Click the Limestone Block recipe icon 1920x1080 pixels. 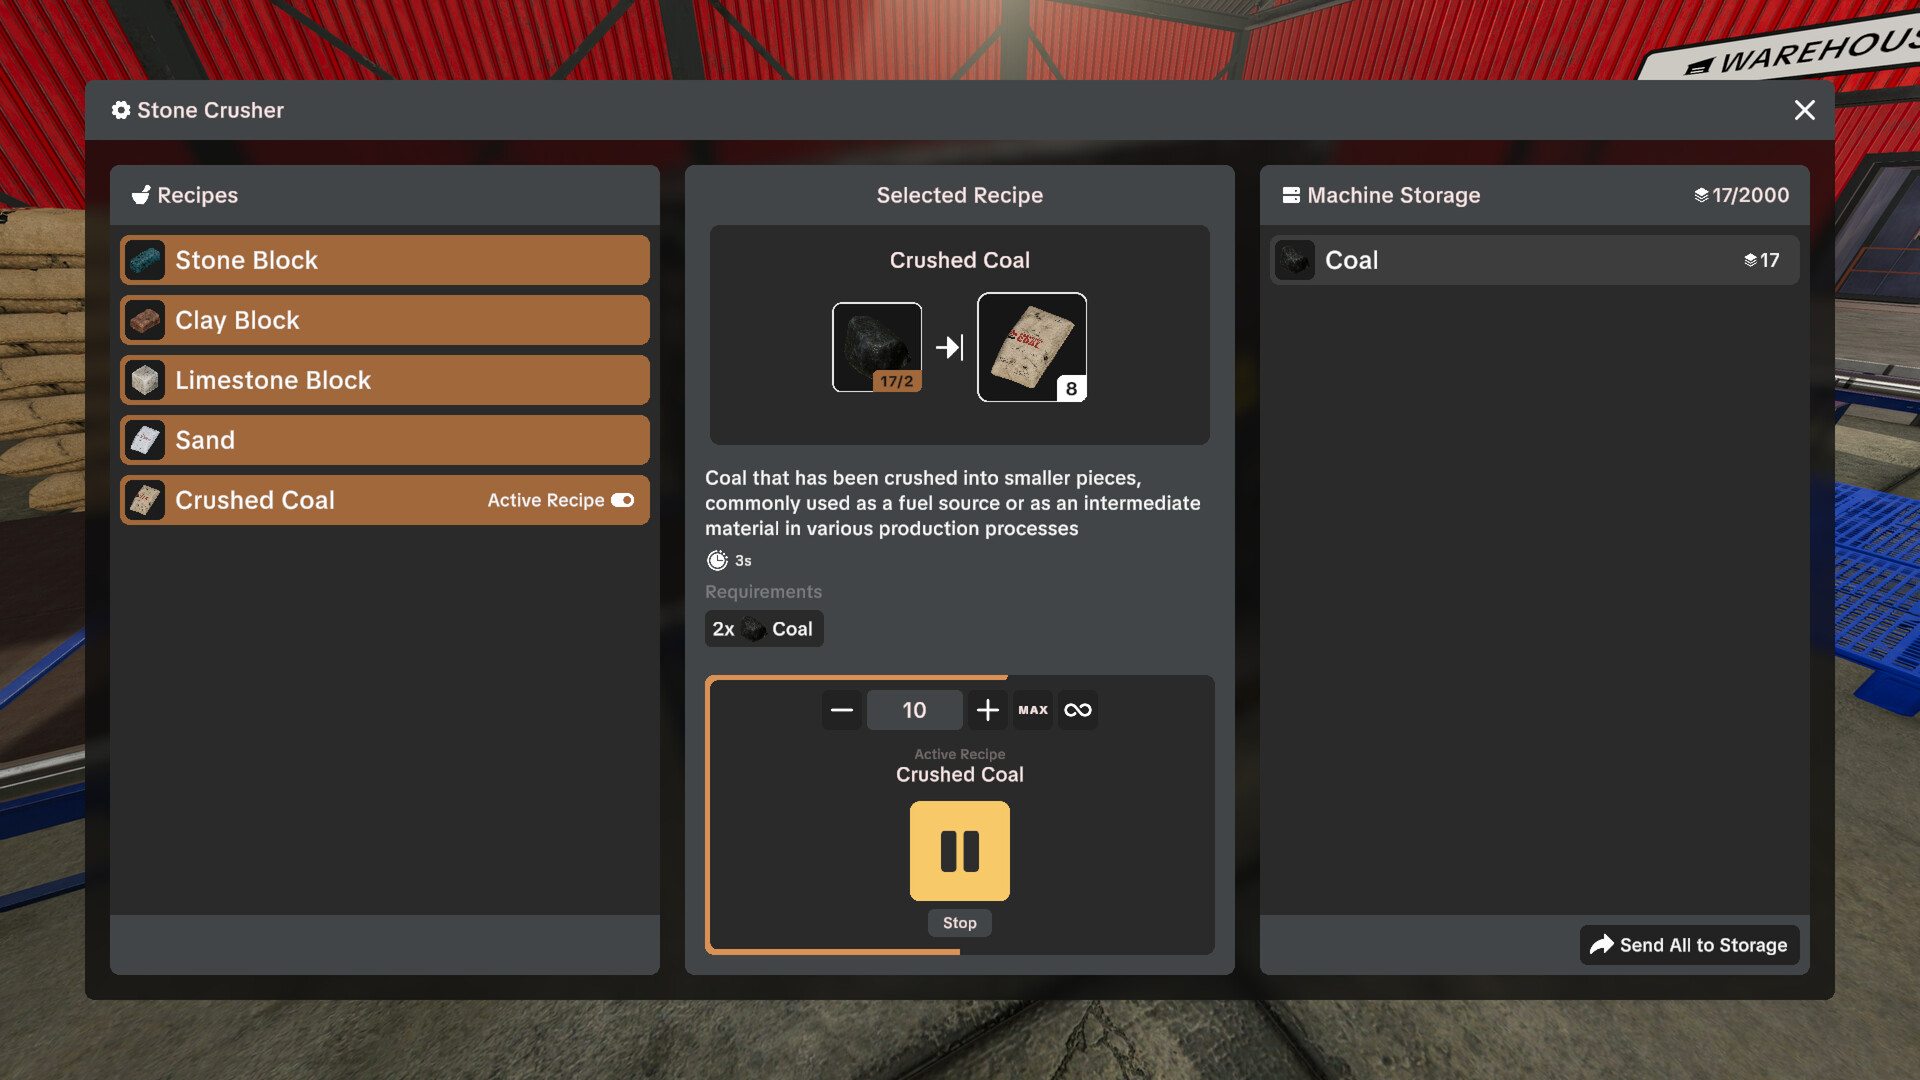pos(145,380)
